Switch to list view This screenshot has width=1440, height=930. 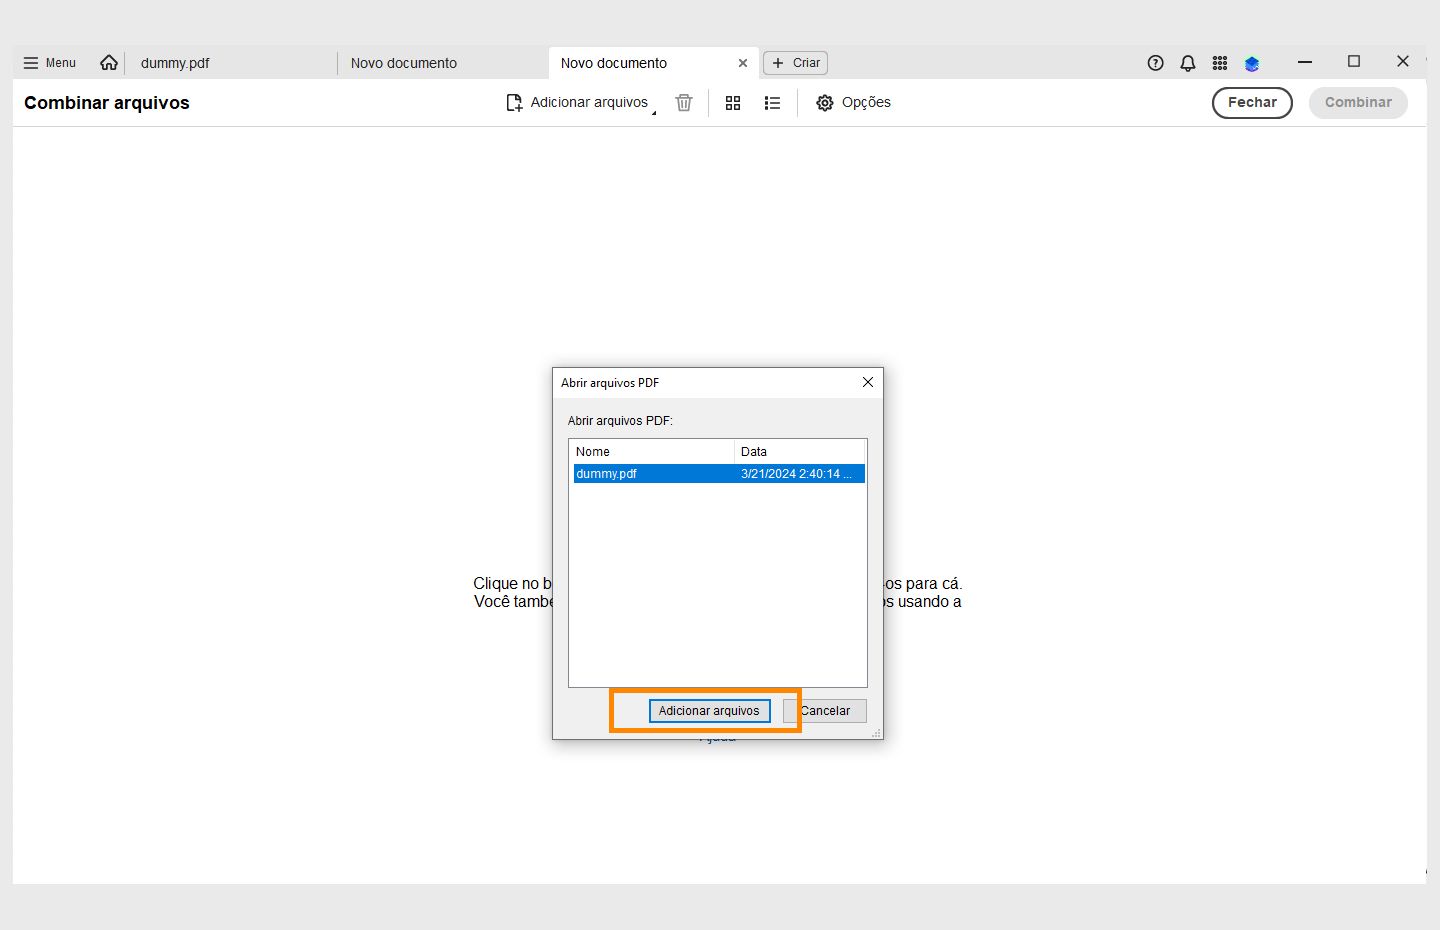[772, 102]
